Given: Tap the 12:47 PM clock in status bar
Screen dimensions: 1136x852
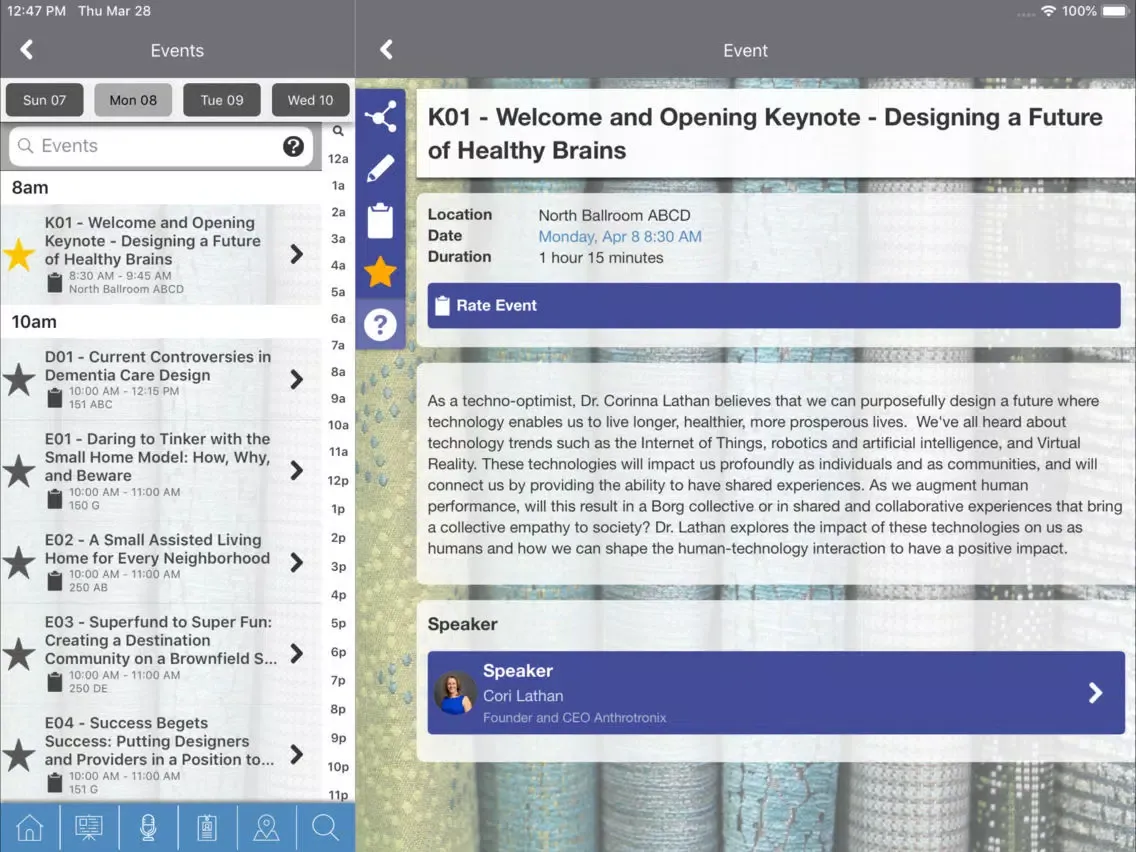Looking at the screenshot, I should tap(36, 11).
